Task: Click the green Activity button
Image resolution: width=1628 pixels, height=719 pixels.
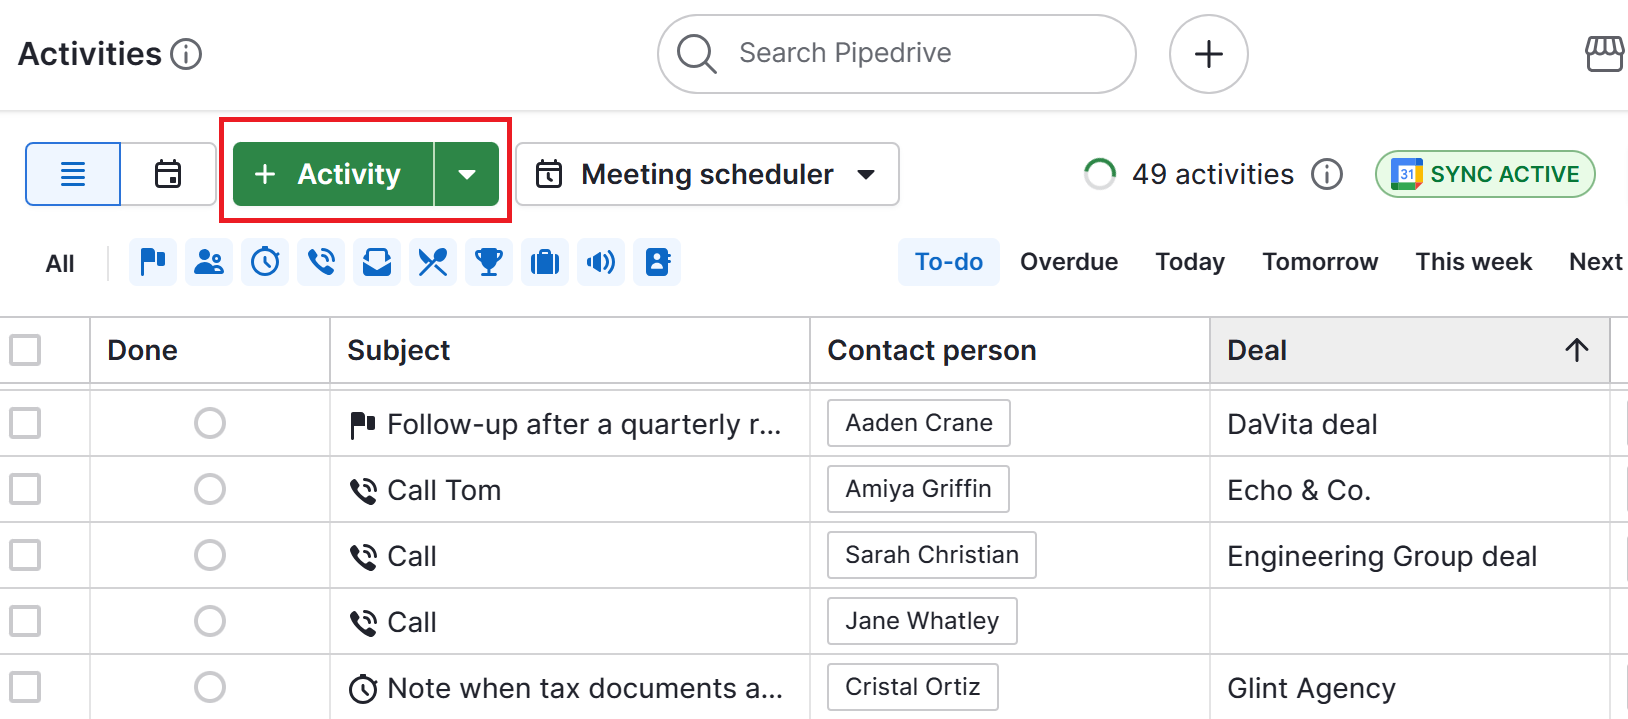Action: 331,173
